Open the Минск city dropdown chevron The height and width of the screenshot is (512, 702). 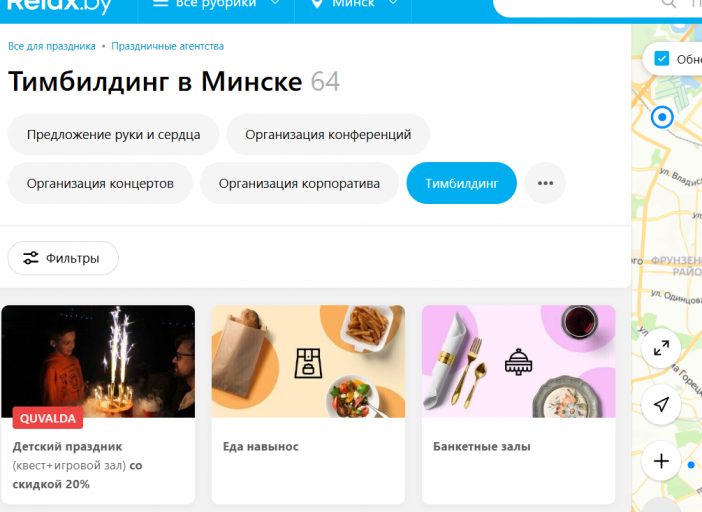click(393, 3)
